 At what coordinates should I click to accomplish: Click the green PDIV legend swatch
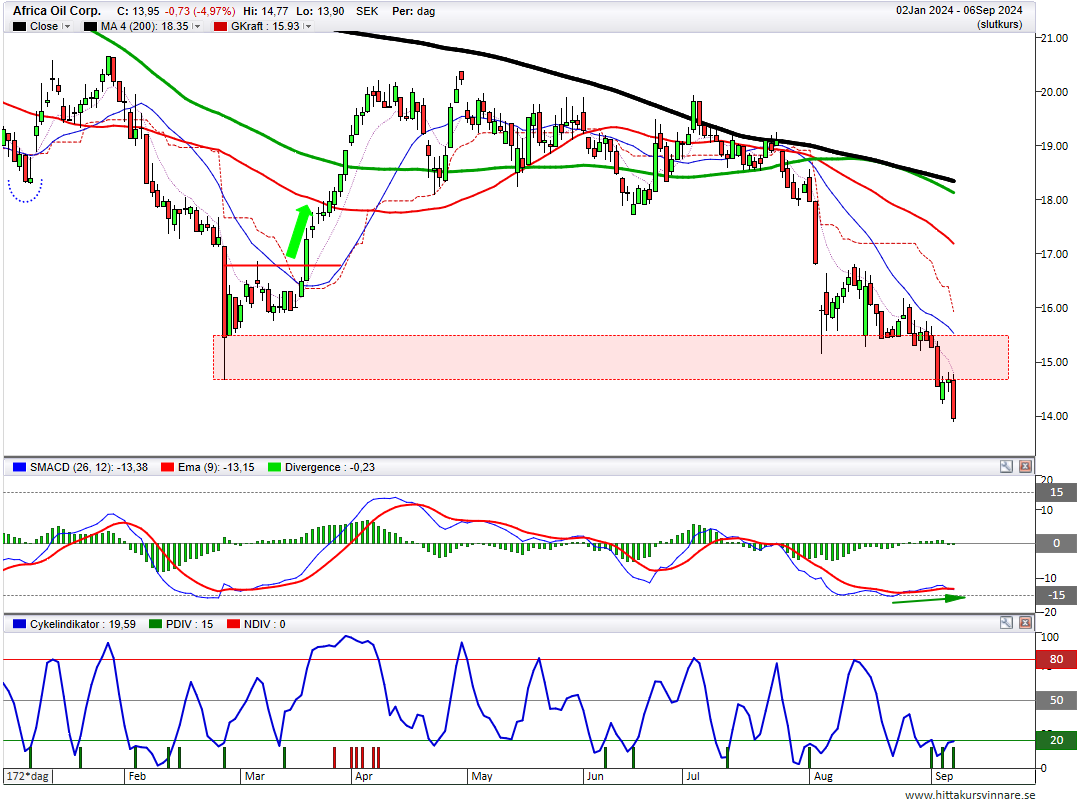[x=156, y=624]
